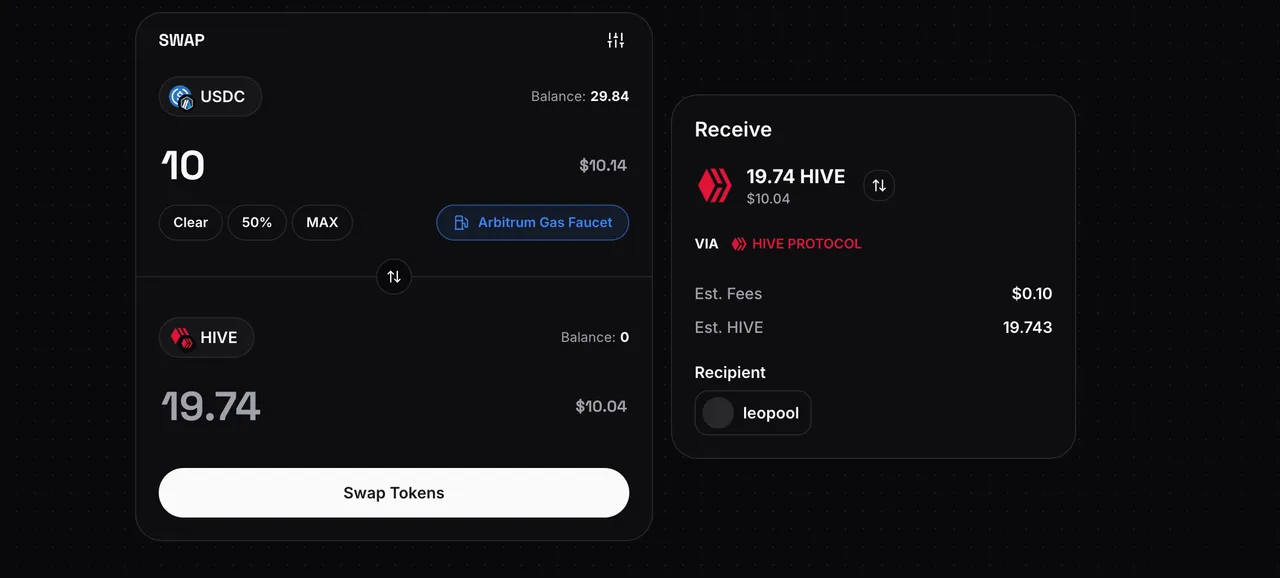Click the Swap Tokens button
This screenshot has height=578, width=1280.
click(x=394, y=493)
